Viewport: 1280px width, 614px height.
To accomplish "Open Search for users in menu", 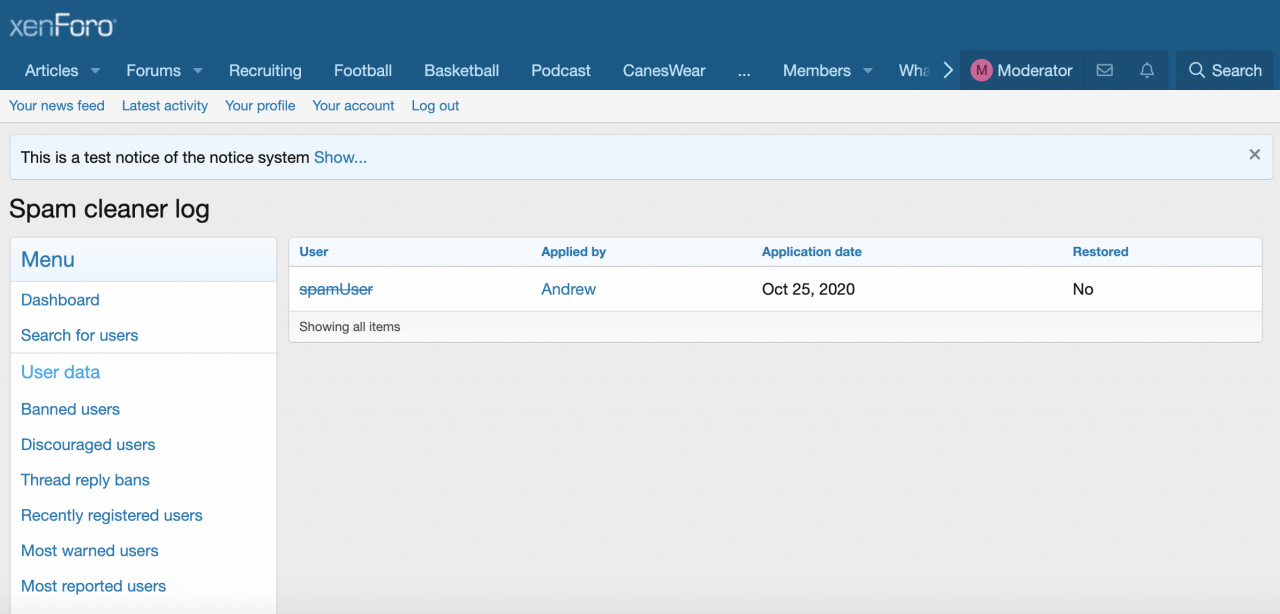I will coord(80,335).
